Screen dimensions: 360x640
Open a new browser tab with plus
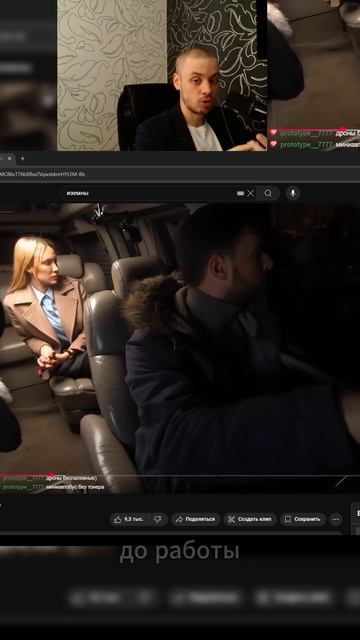coord(22,158)
